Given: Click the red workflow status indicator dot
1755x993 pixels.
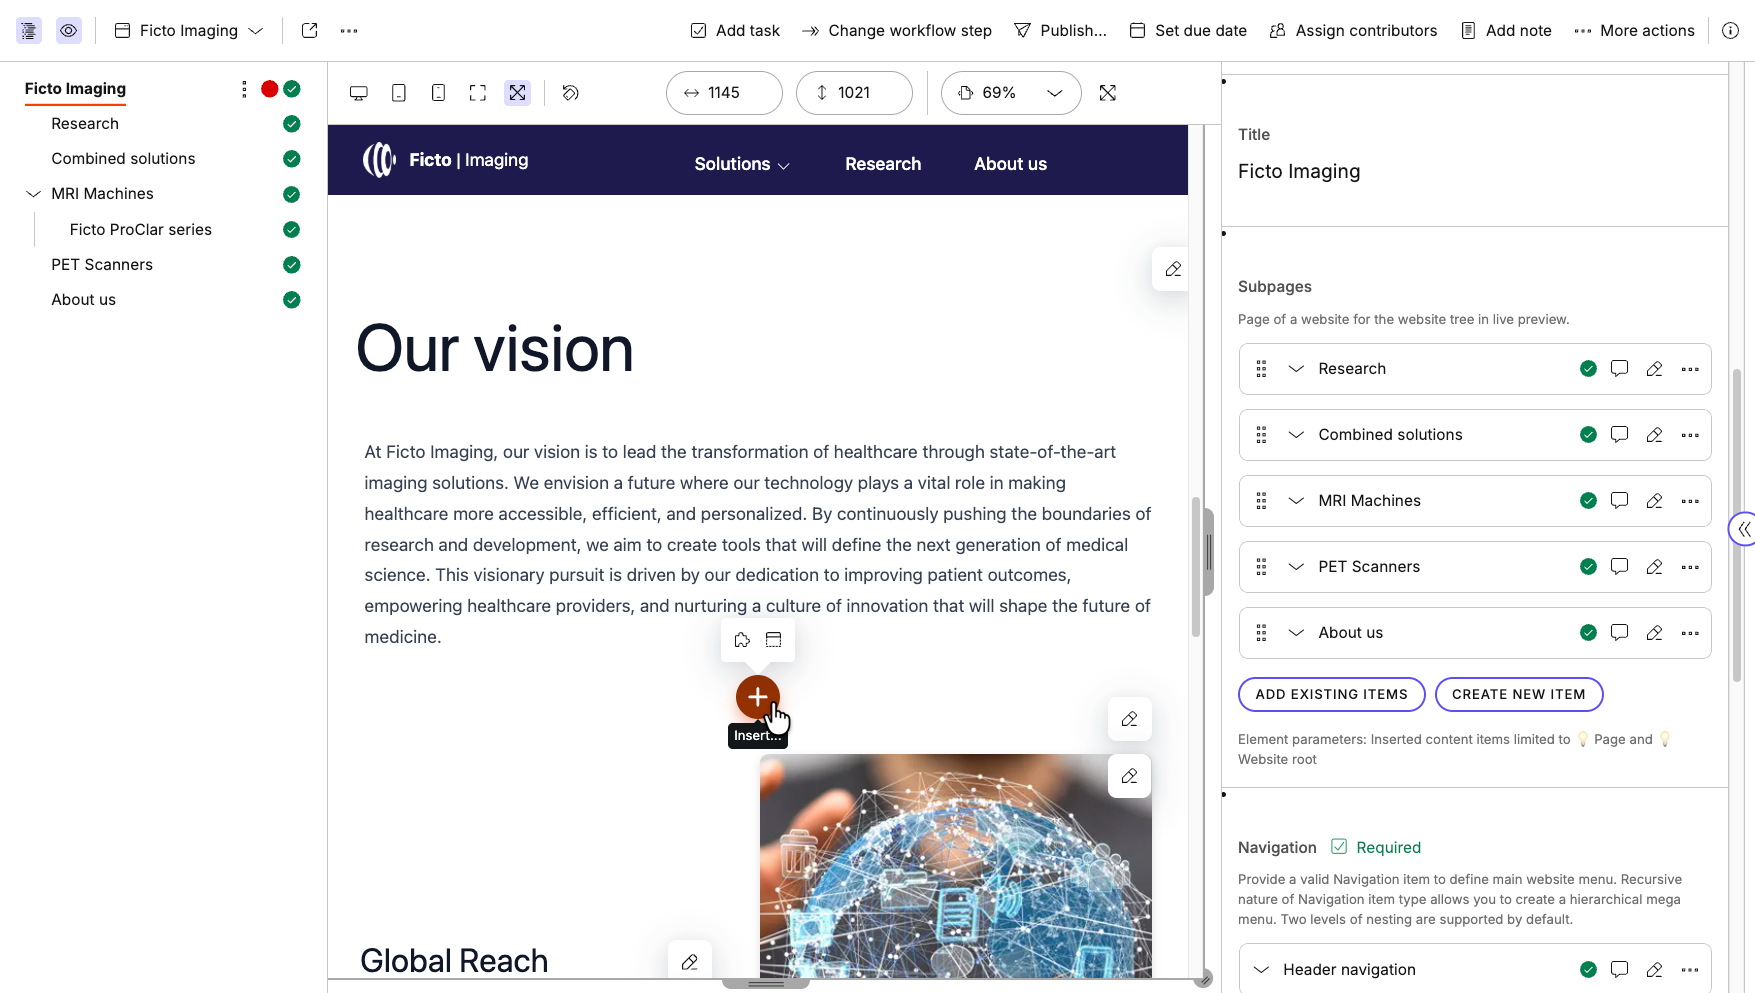Looking at the screenshot, I should (268, 88).
